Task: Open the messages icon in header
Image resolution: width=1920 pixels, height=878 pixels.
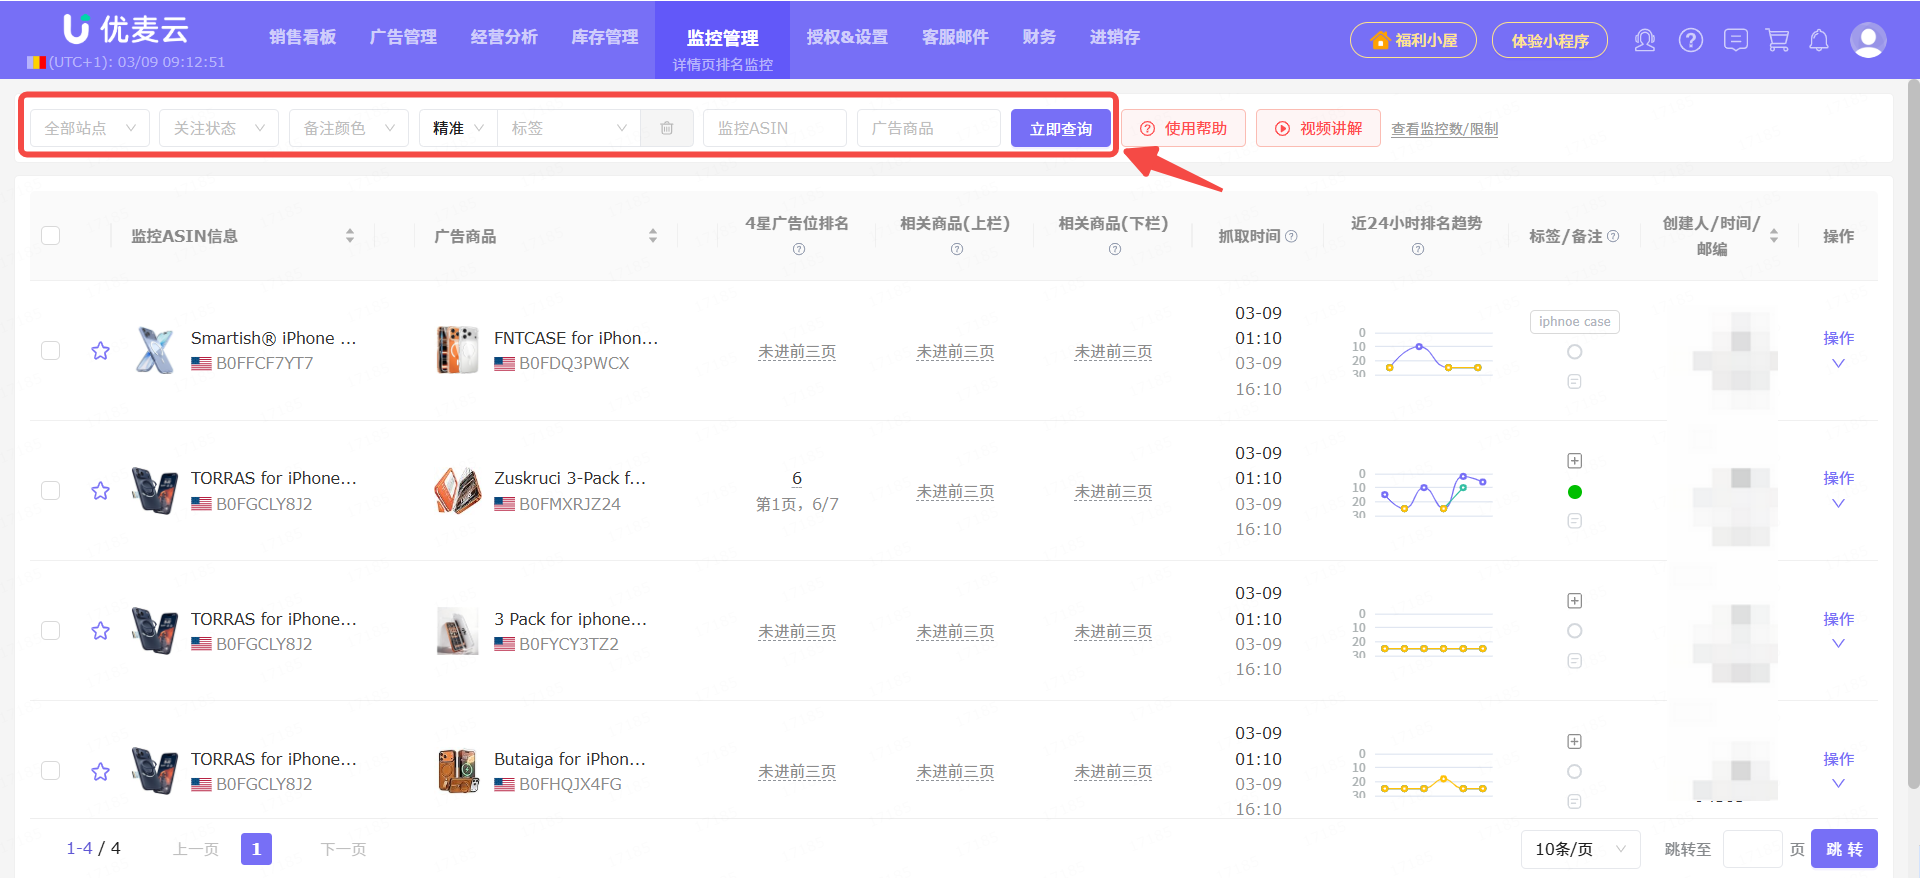Action: pos(1735,40)
